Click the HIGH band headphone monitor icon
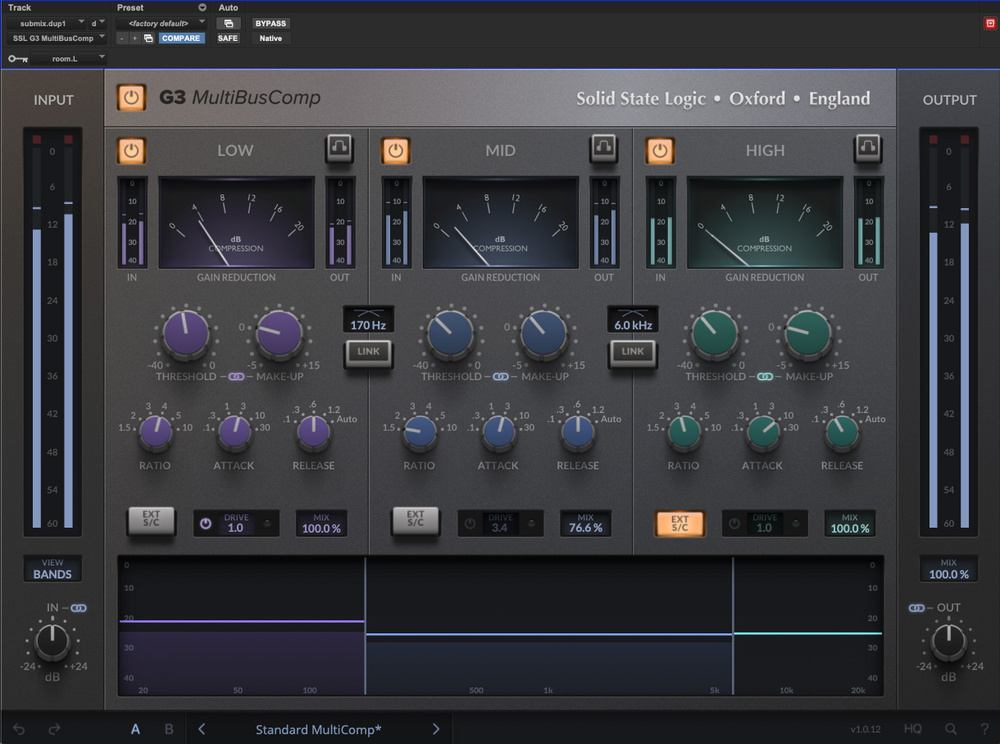Image resolution: width=1000 pixels, height=744 pixels. (867, 150)
